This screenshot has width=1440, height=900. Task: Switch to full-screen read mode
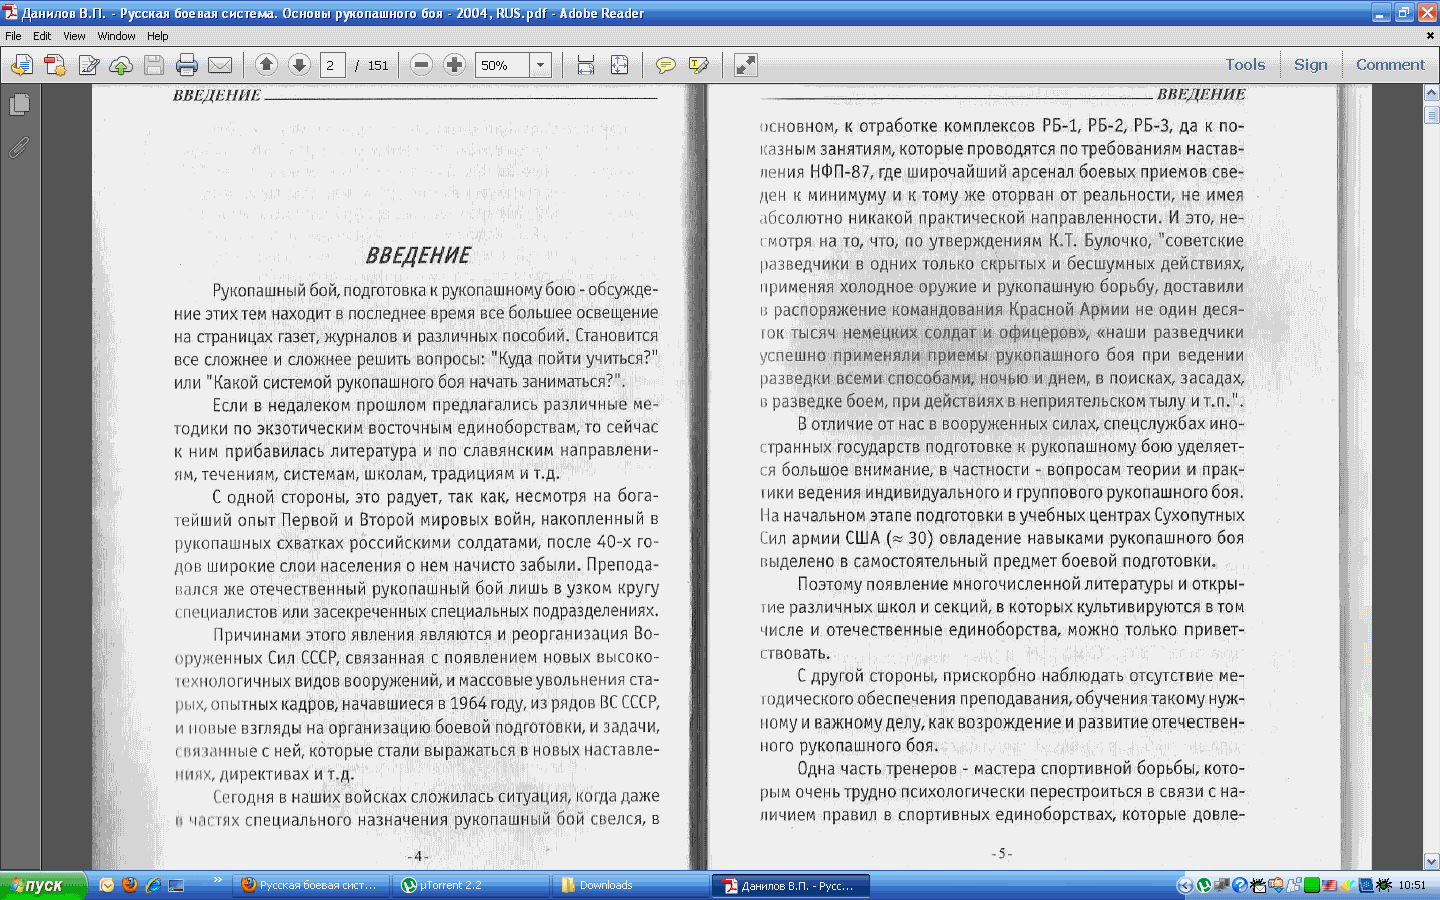[x=746, y=66]
